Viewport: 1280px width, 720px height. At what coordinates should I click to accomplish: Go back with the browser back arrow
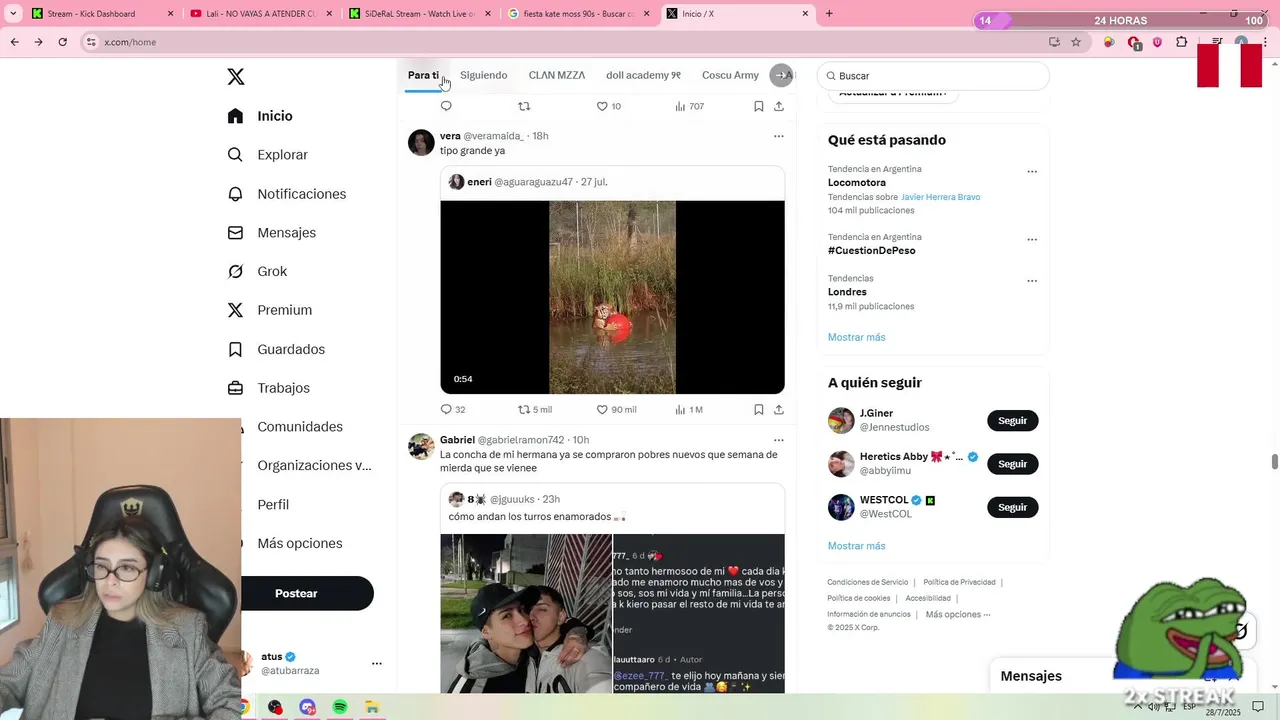click(14, 42)
